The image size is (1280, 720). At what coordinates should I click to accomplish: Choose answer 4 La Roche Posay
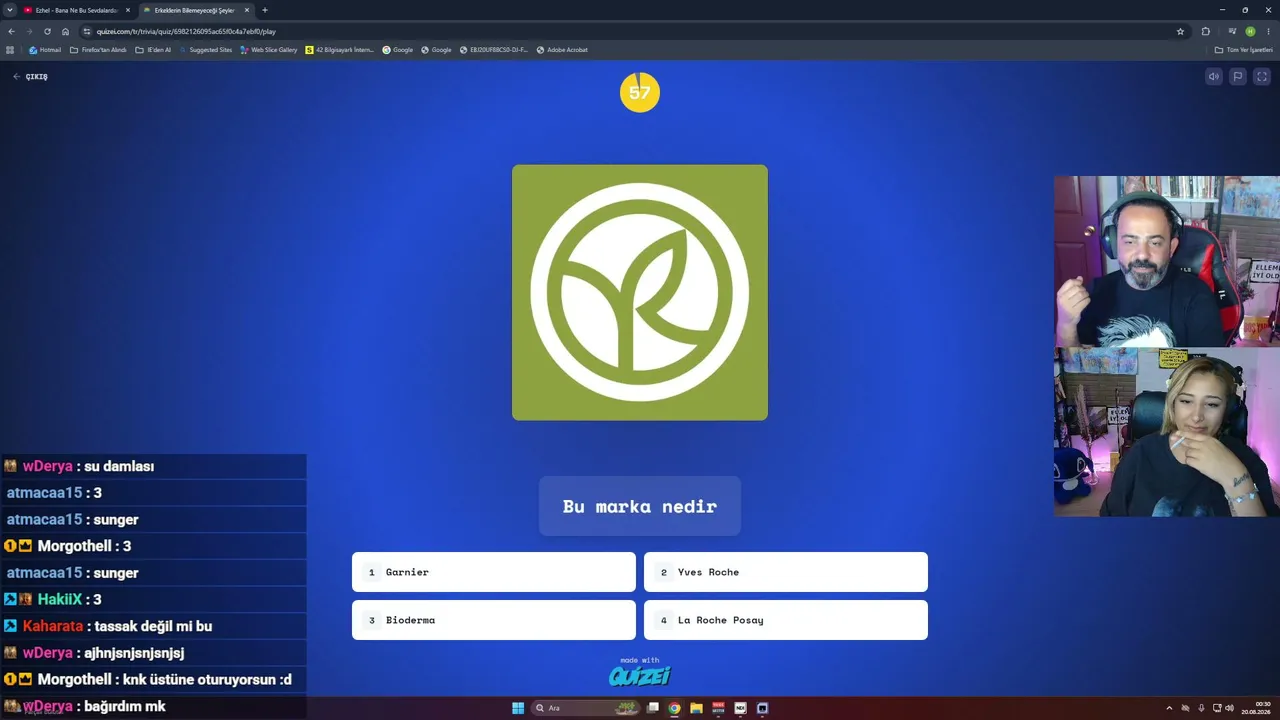(x=786, y=620)
